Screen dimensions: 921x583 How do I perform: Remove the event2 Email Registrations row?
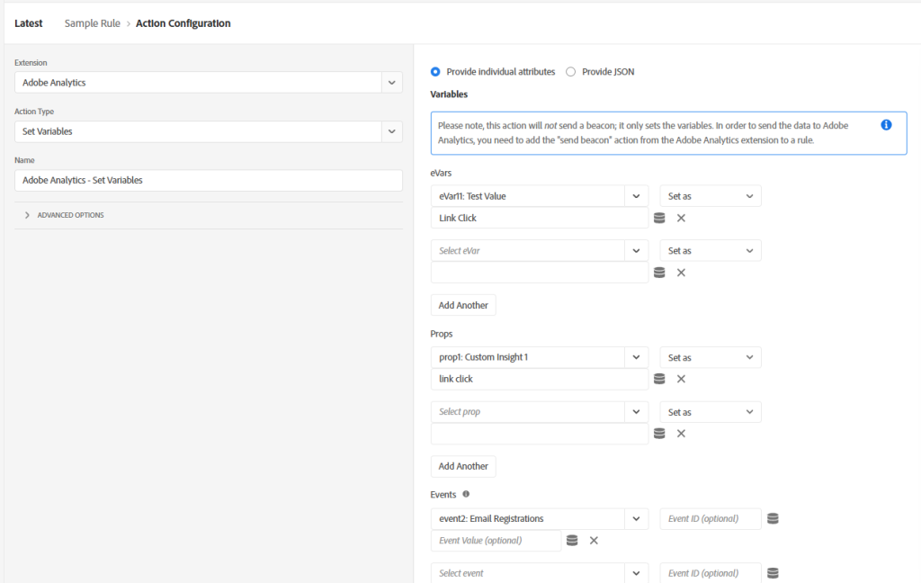[594, 540]
